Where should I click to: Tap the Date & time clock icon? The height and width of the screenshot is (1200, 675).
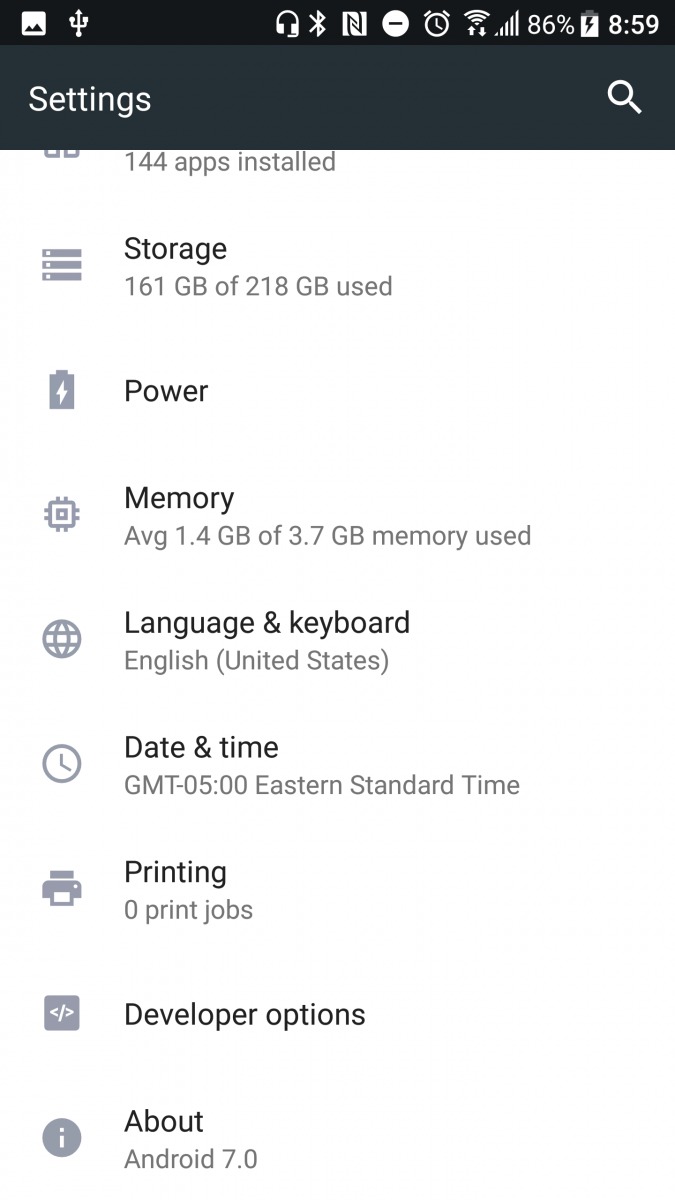click(62, 764)
